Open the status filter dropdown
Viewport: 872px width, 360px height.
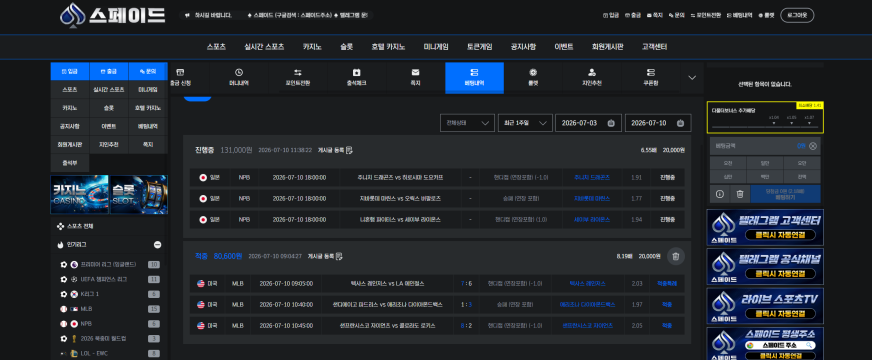(x=467, y=123)
